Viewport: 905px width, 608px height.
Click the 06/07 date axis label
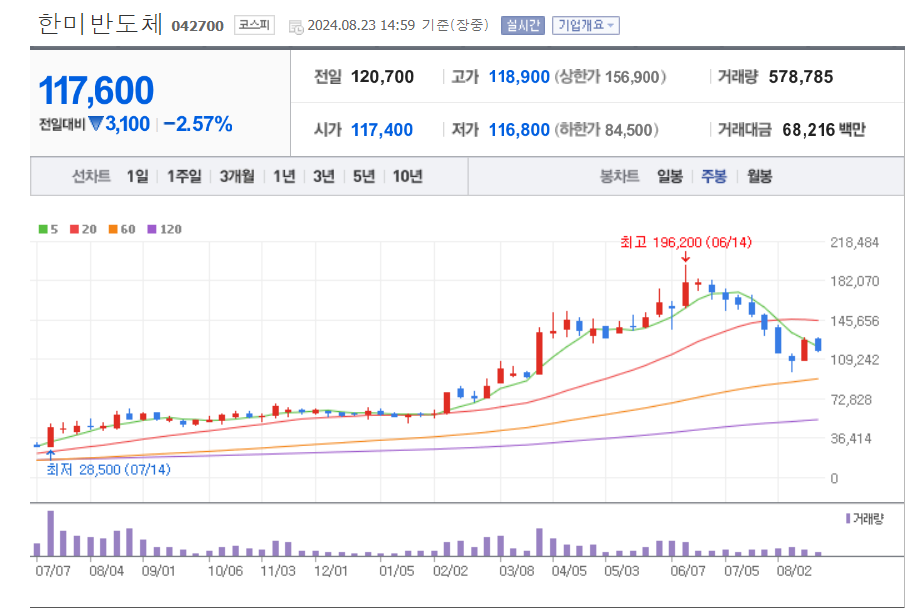click(x=687, y=571)
